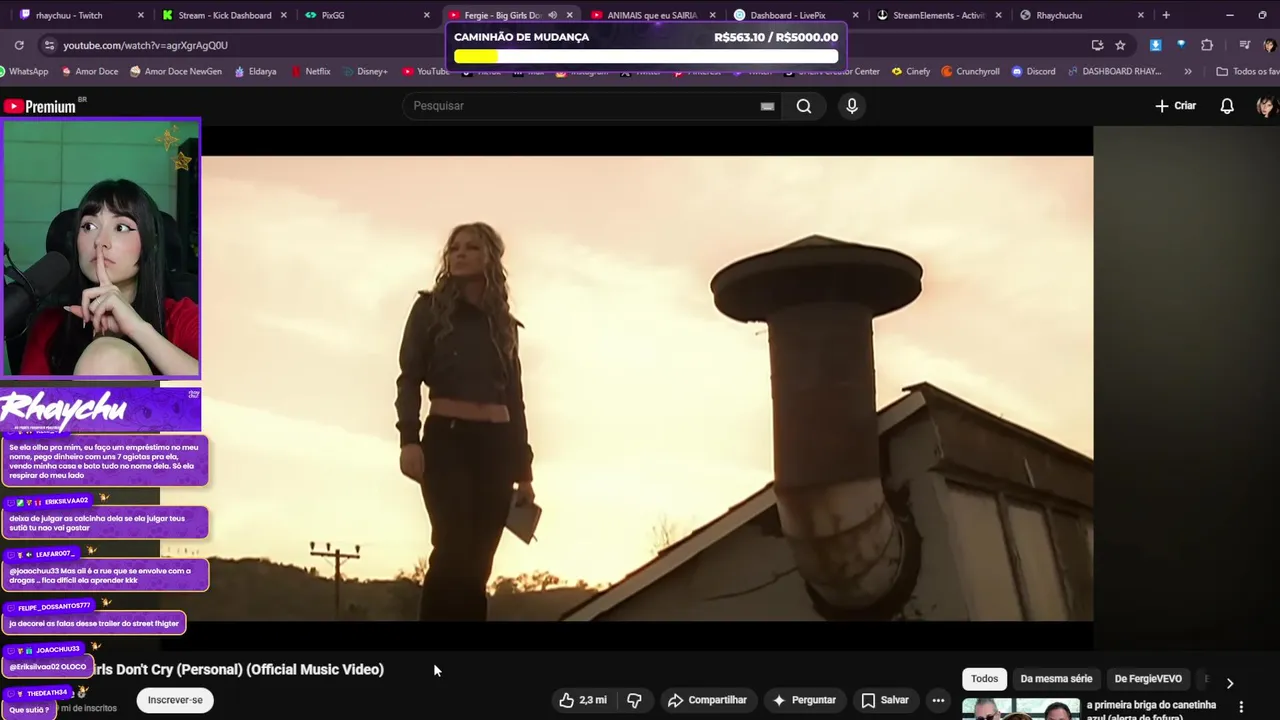Switch to PixGG tab
1280x720 pixels.
(x=367, y=15)
